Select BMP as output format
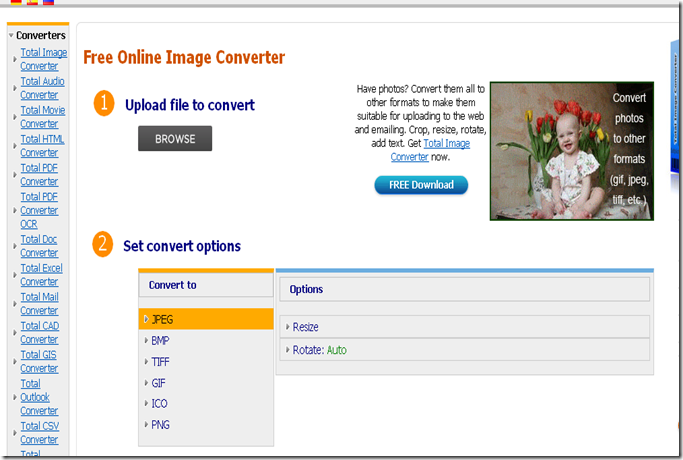This screenshot has width=683, height=460. (160, 340)
